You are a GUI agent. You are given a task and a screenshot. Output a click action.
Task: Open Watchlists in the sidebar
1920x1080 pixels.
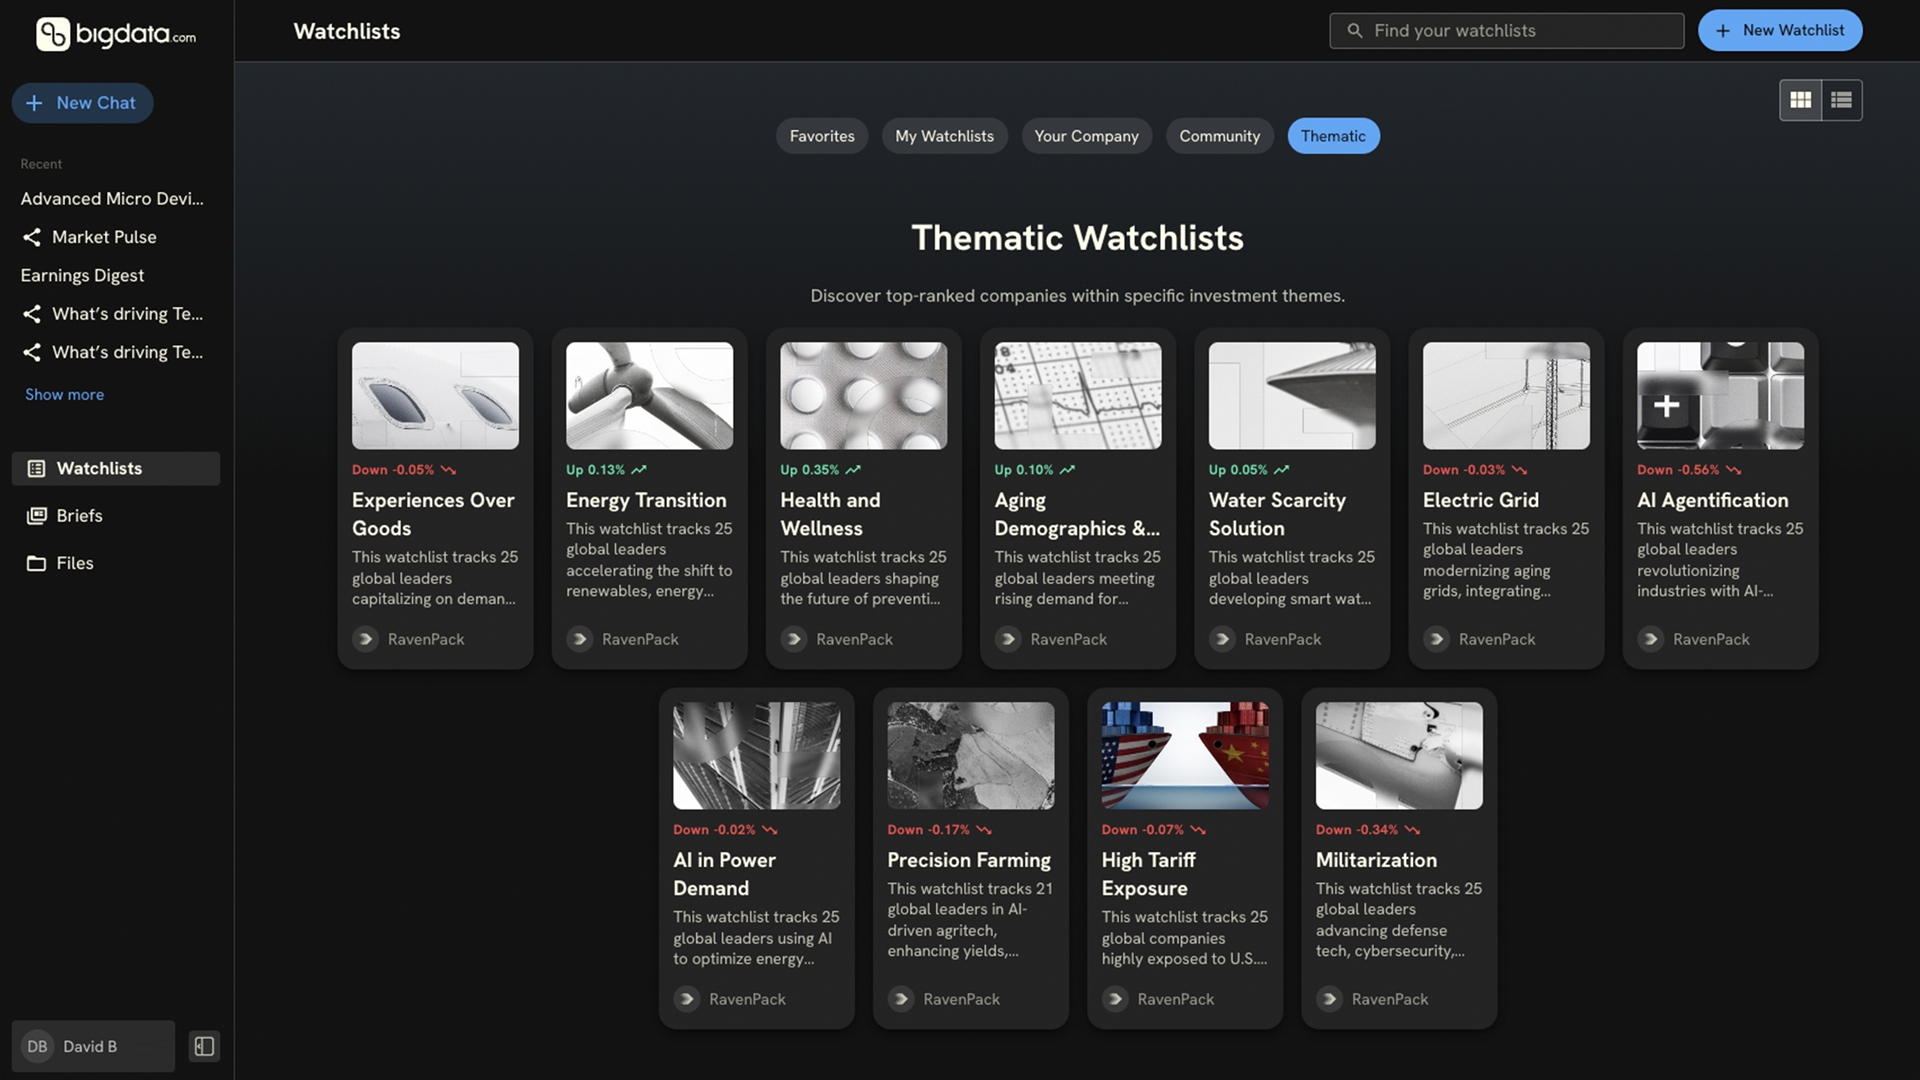116,468
